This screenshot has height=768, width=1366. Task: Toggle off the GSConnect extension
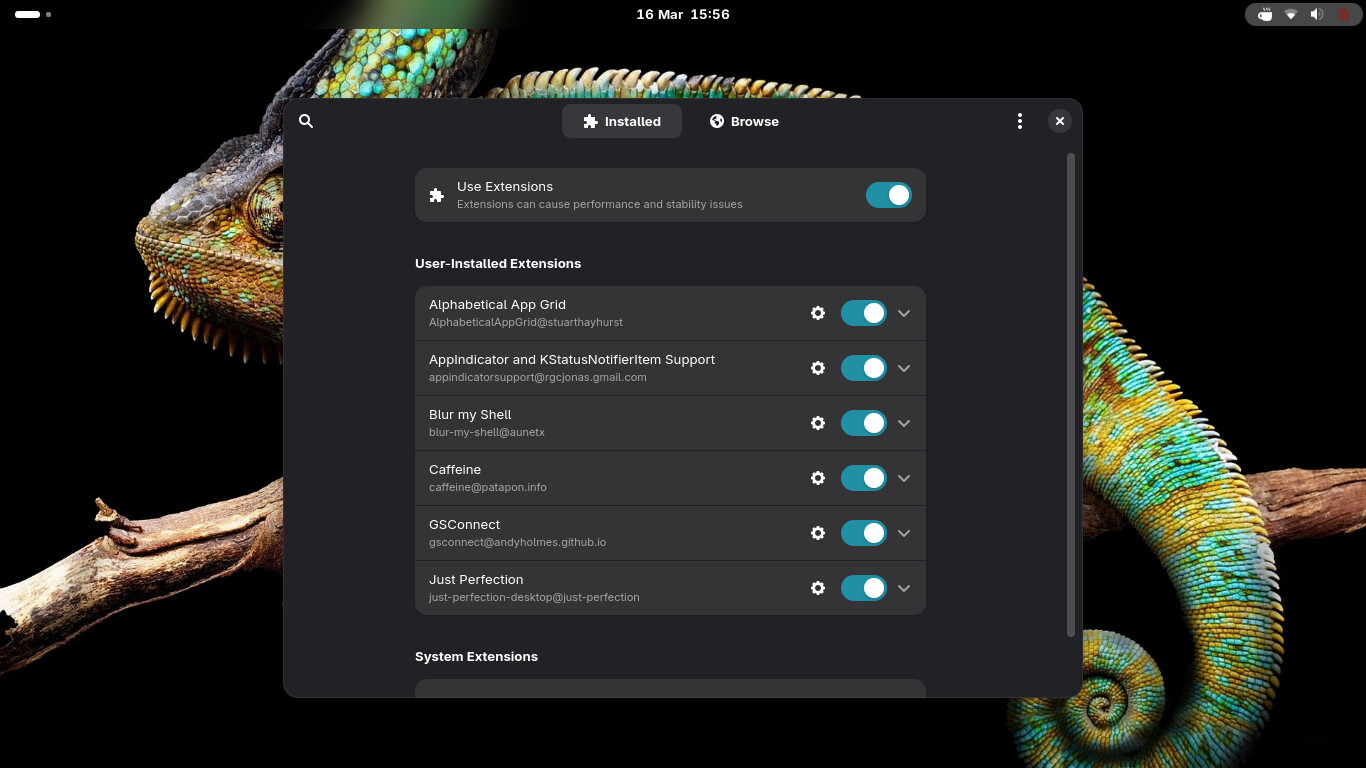(863, 533)
